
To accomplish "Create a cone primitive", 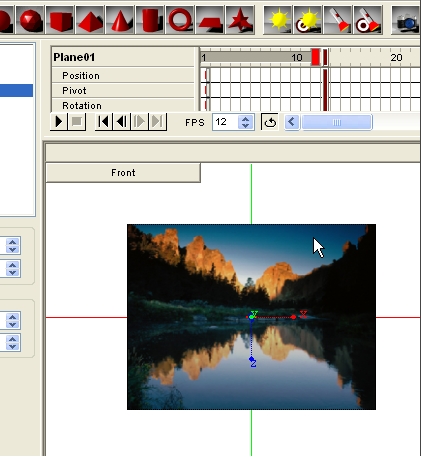I will [120, 20].
